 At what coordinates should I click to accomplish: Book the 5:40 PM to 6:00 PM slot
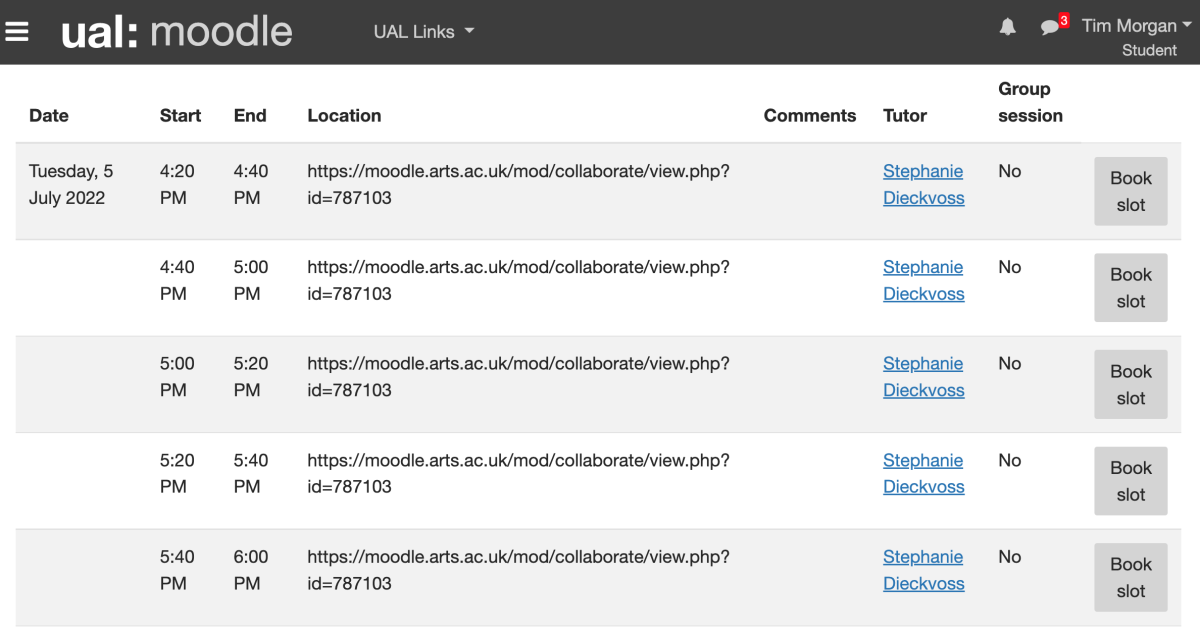[x=1130, y=577]
